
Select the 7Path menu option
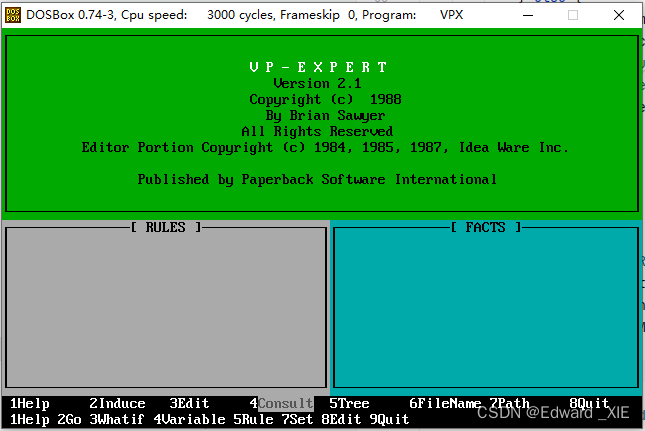pyautogui.click(x=509, y=403)
